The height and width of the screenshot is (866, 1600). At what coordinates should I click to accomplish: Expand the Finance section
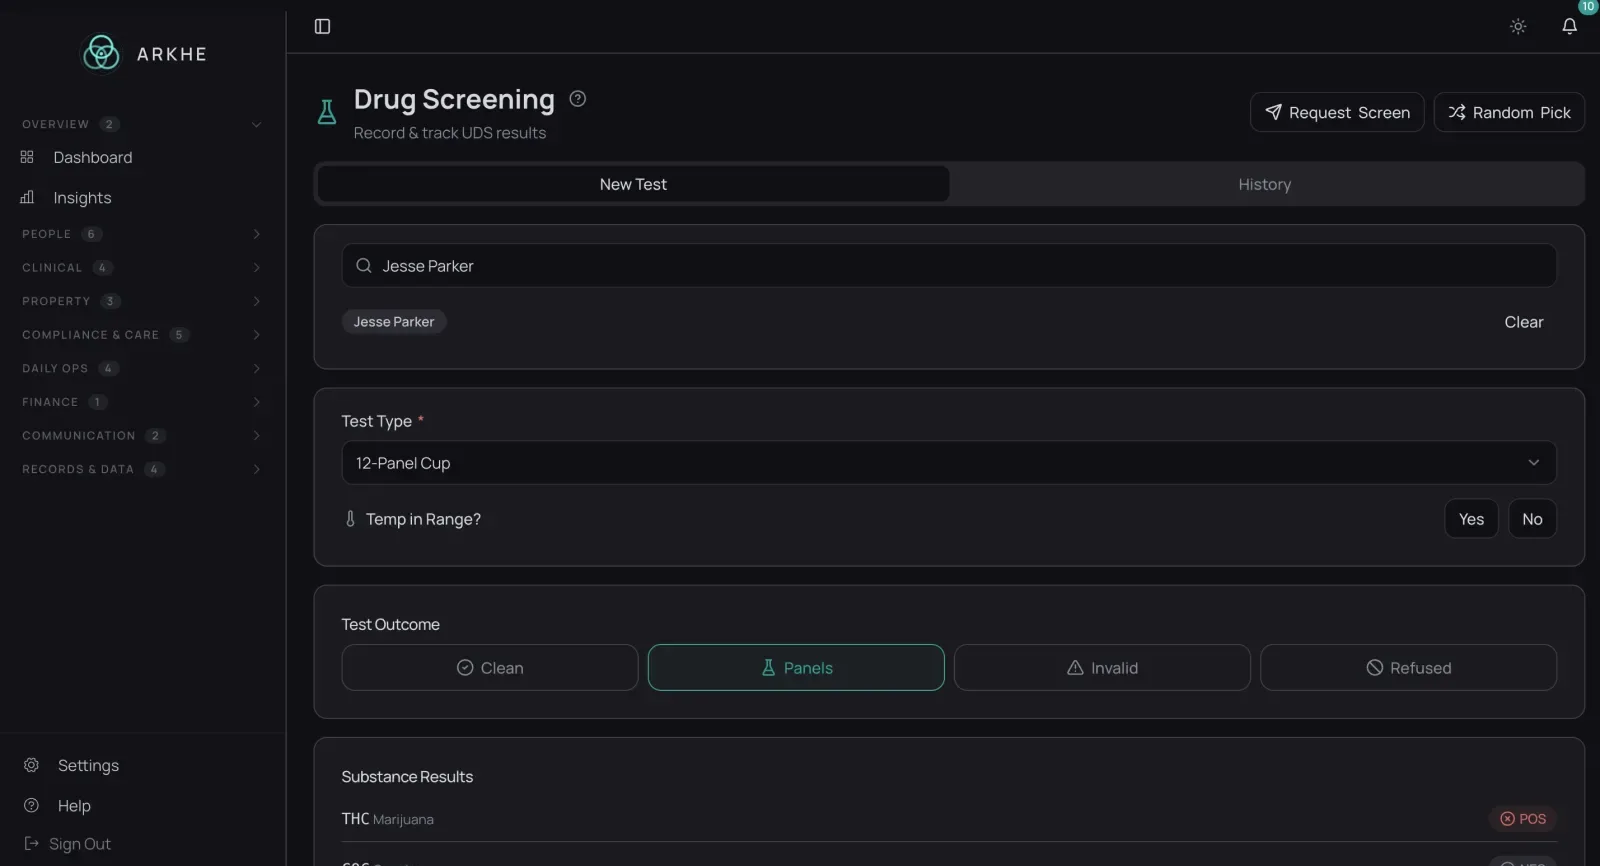pos(141,402)
